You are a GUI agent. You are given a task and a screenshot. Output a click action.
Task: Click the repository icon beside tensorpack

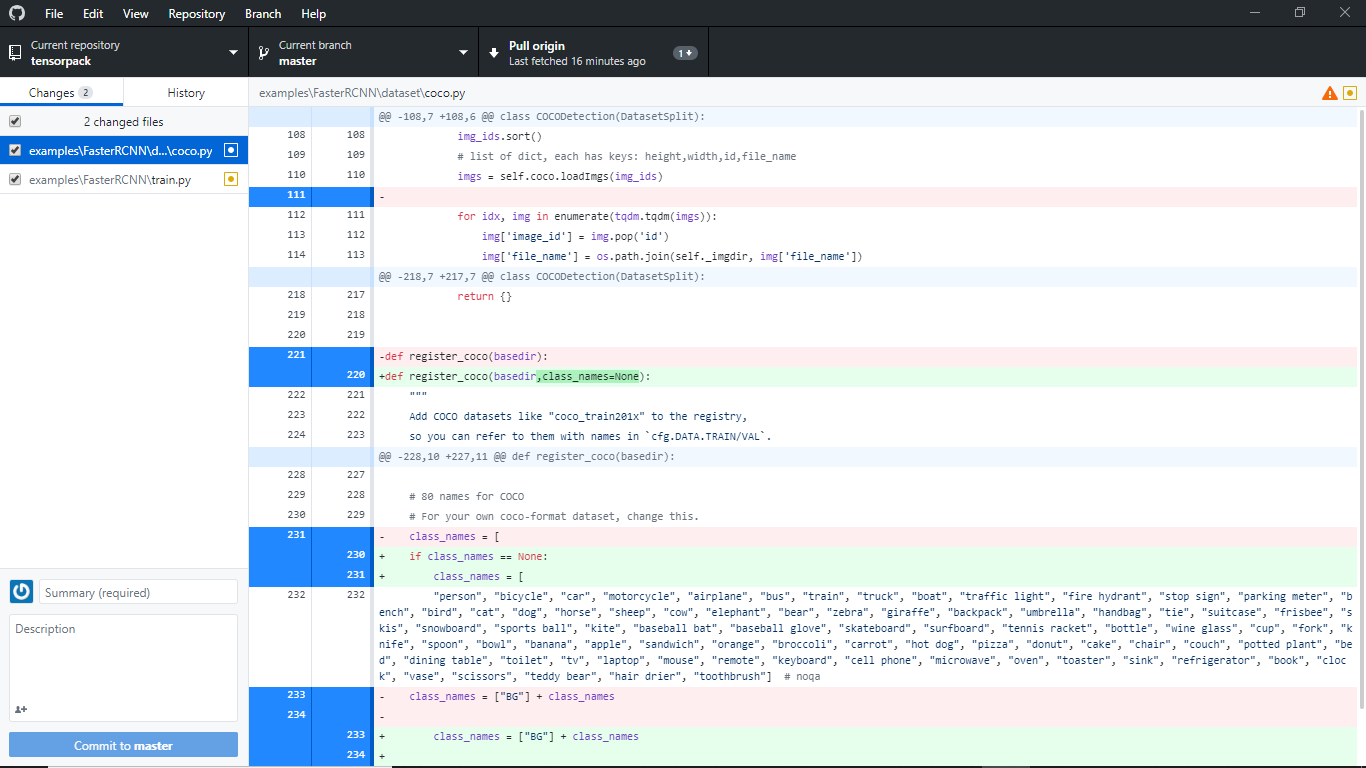click(14, 51)
